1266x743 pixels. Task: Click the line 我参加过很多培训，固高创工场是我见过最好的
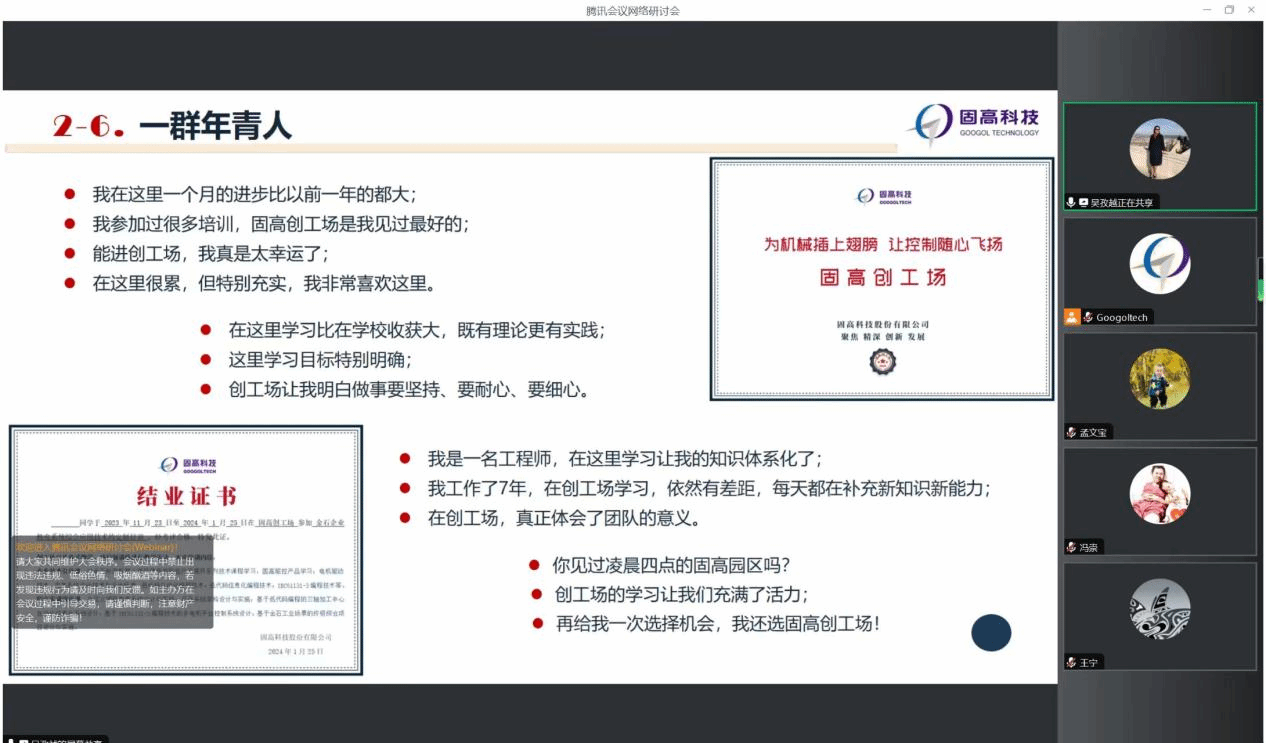point(281,224)
